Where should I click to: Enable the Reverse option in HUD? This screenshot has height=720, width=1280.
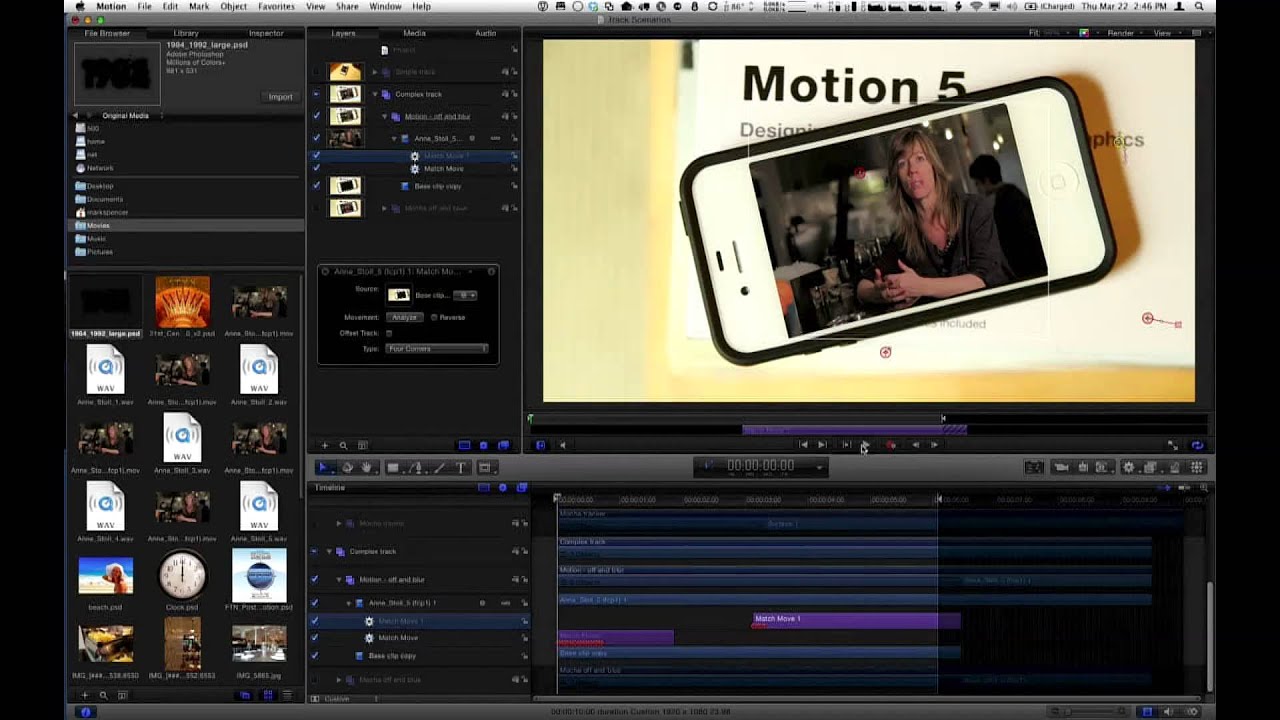[434, 317]
